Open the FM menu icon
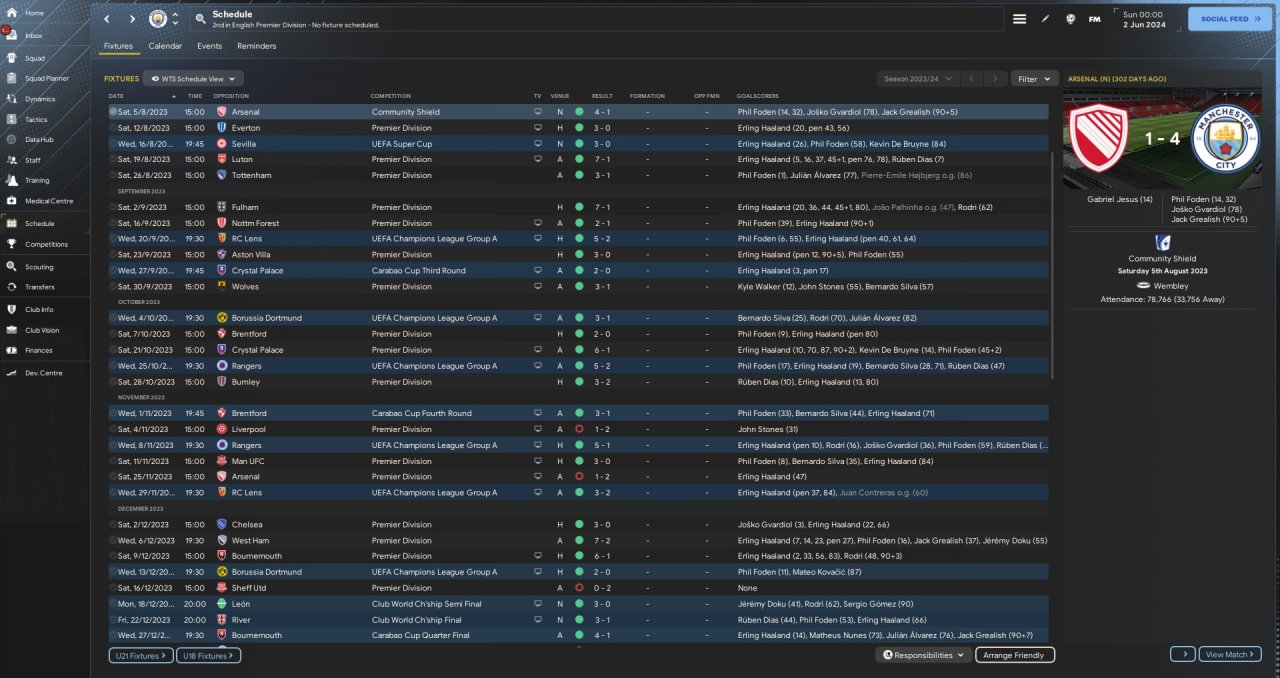This screenshot has width=1280, height=678. (1094, 19)
